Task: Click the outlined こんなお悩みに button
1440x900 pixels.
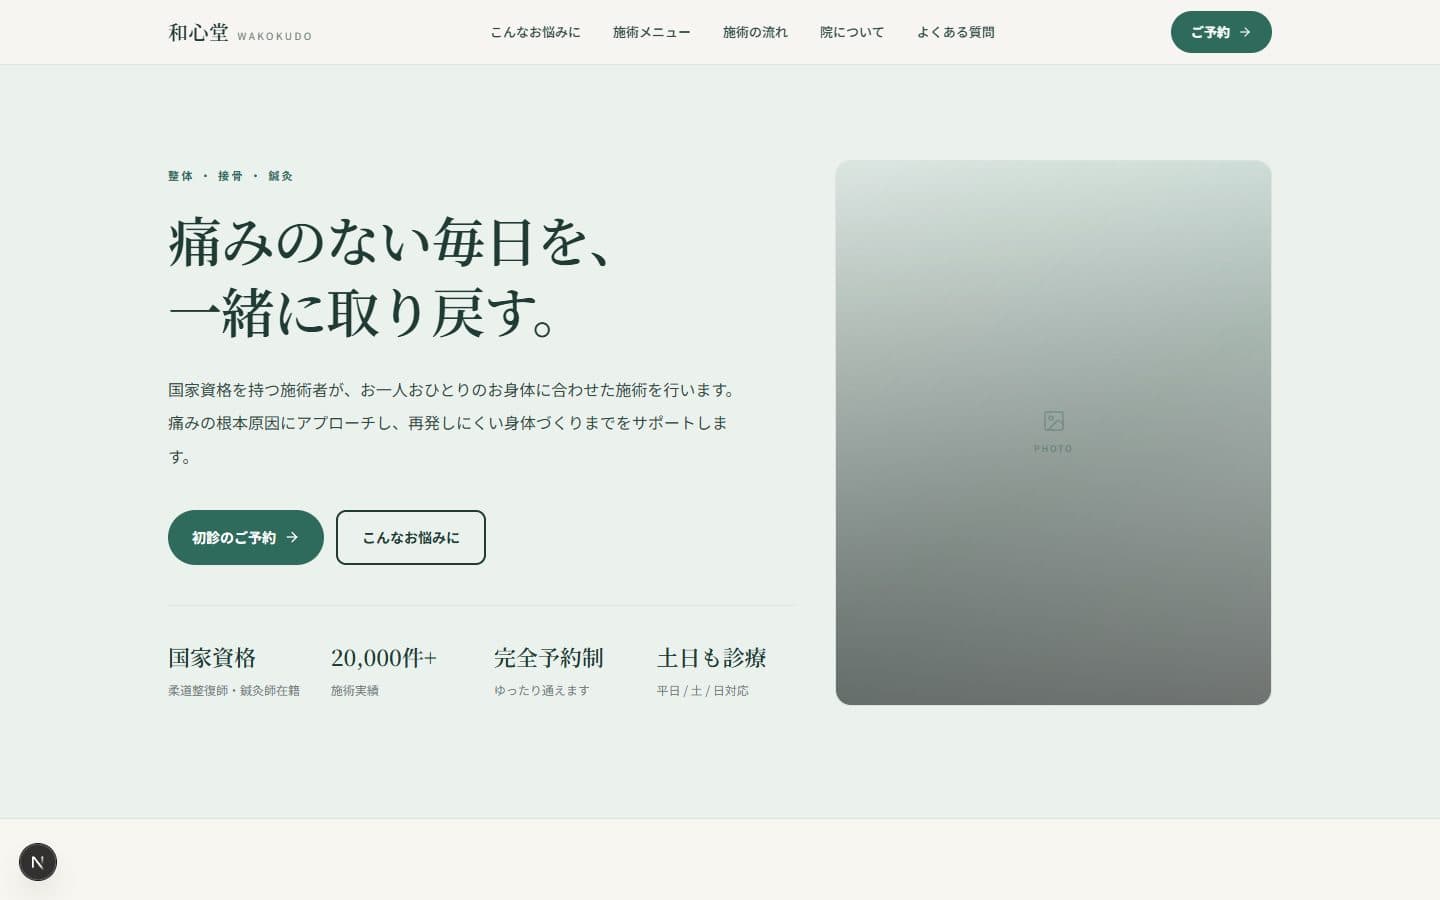Action: click(411, 537)
